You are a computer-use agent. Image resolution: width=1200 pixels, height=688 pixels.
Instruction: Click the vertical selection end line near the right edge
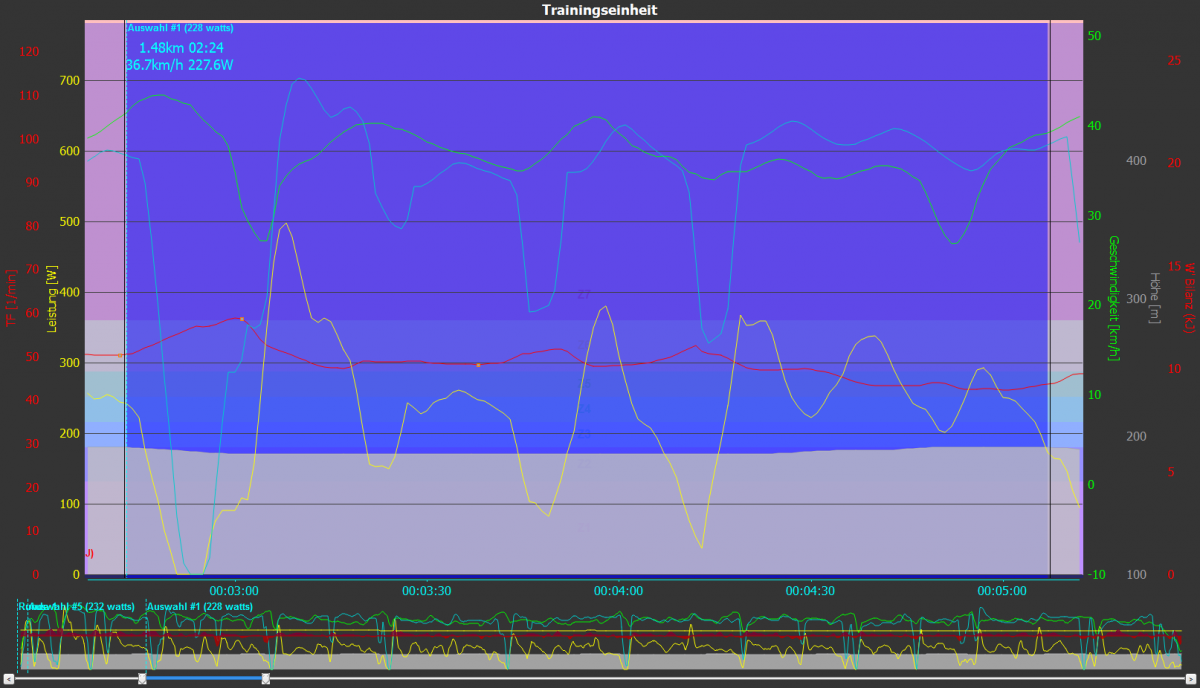(x=1049, y=300)
